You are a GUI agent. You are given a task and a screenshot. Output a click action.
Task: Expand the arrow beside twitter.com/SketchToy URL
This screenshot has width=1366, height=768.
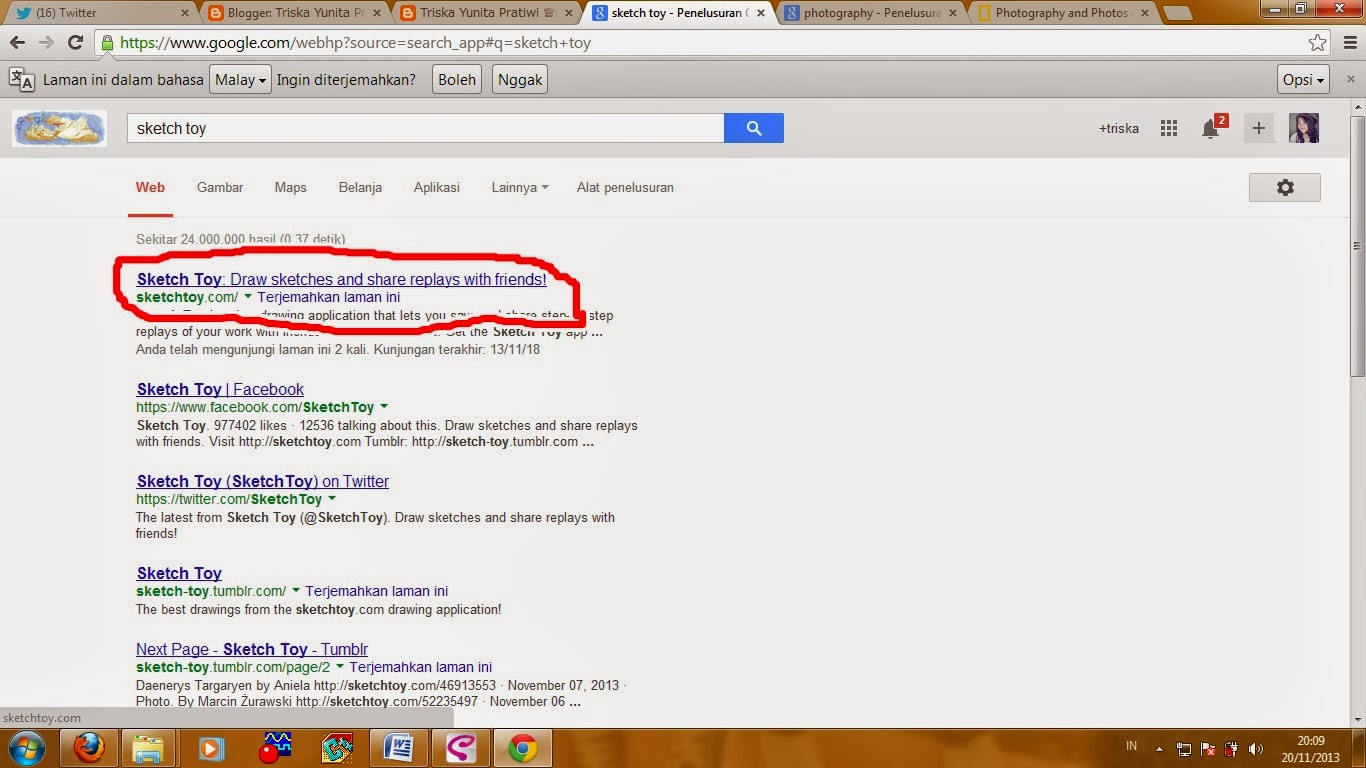point(332,499)
